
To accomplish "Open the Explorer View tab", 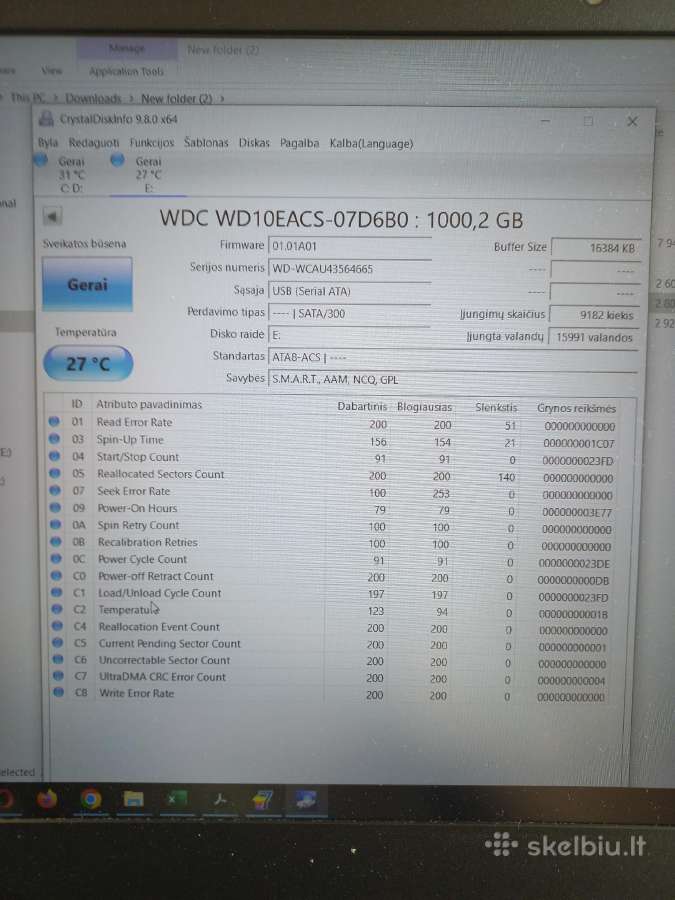I will point(51,71).
